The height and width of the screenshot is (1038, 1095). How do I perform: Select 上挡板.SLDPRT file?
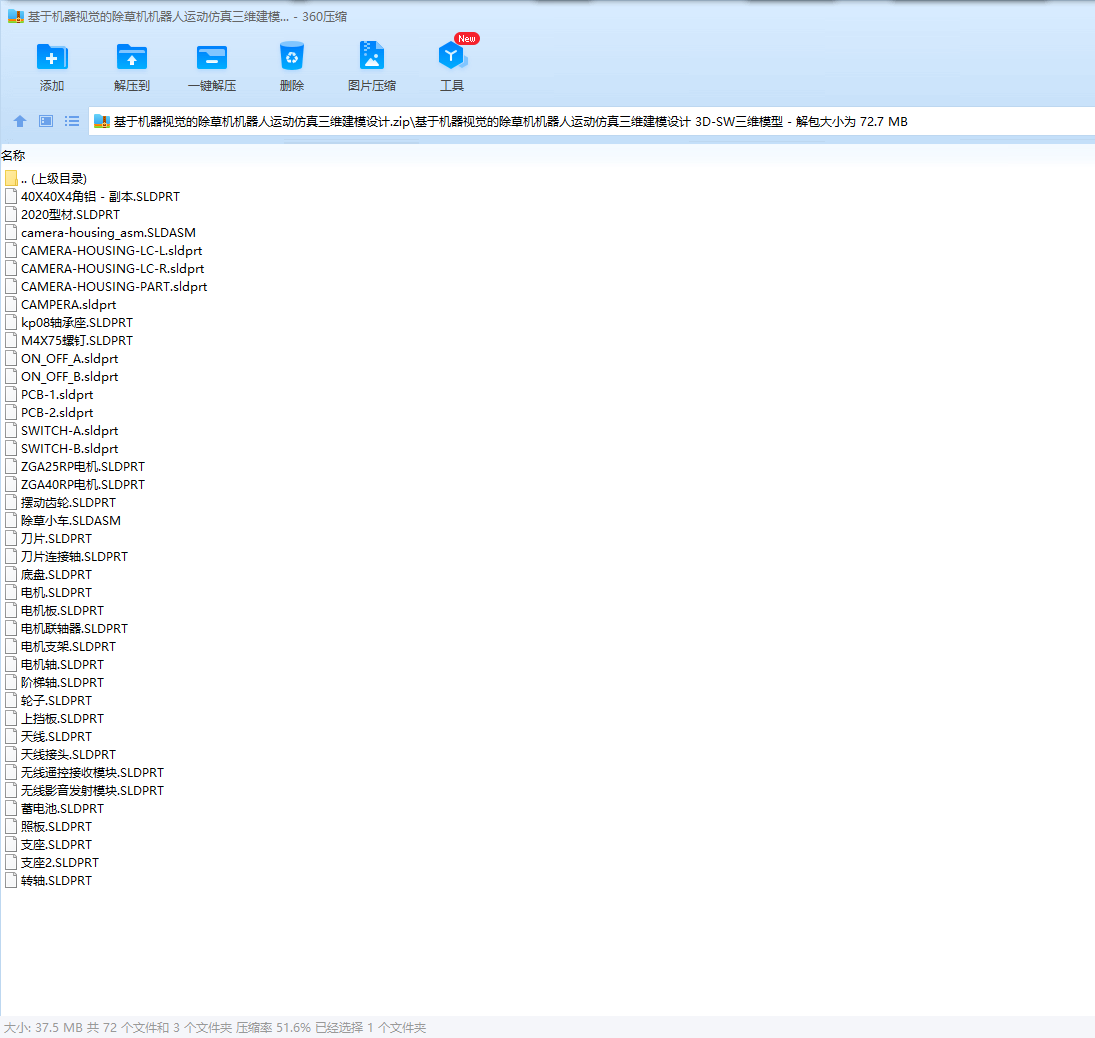coord(62,719)
